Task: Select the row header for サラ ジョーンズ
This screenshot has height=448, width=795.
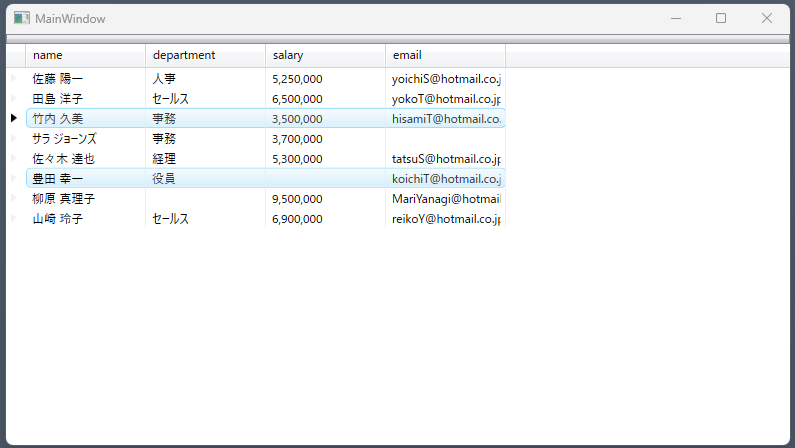Action: coord(16,138)
